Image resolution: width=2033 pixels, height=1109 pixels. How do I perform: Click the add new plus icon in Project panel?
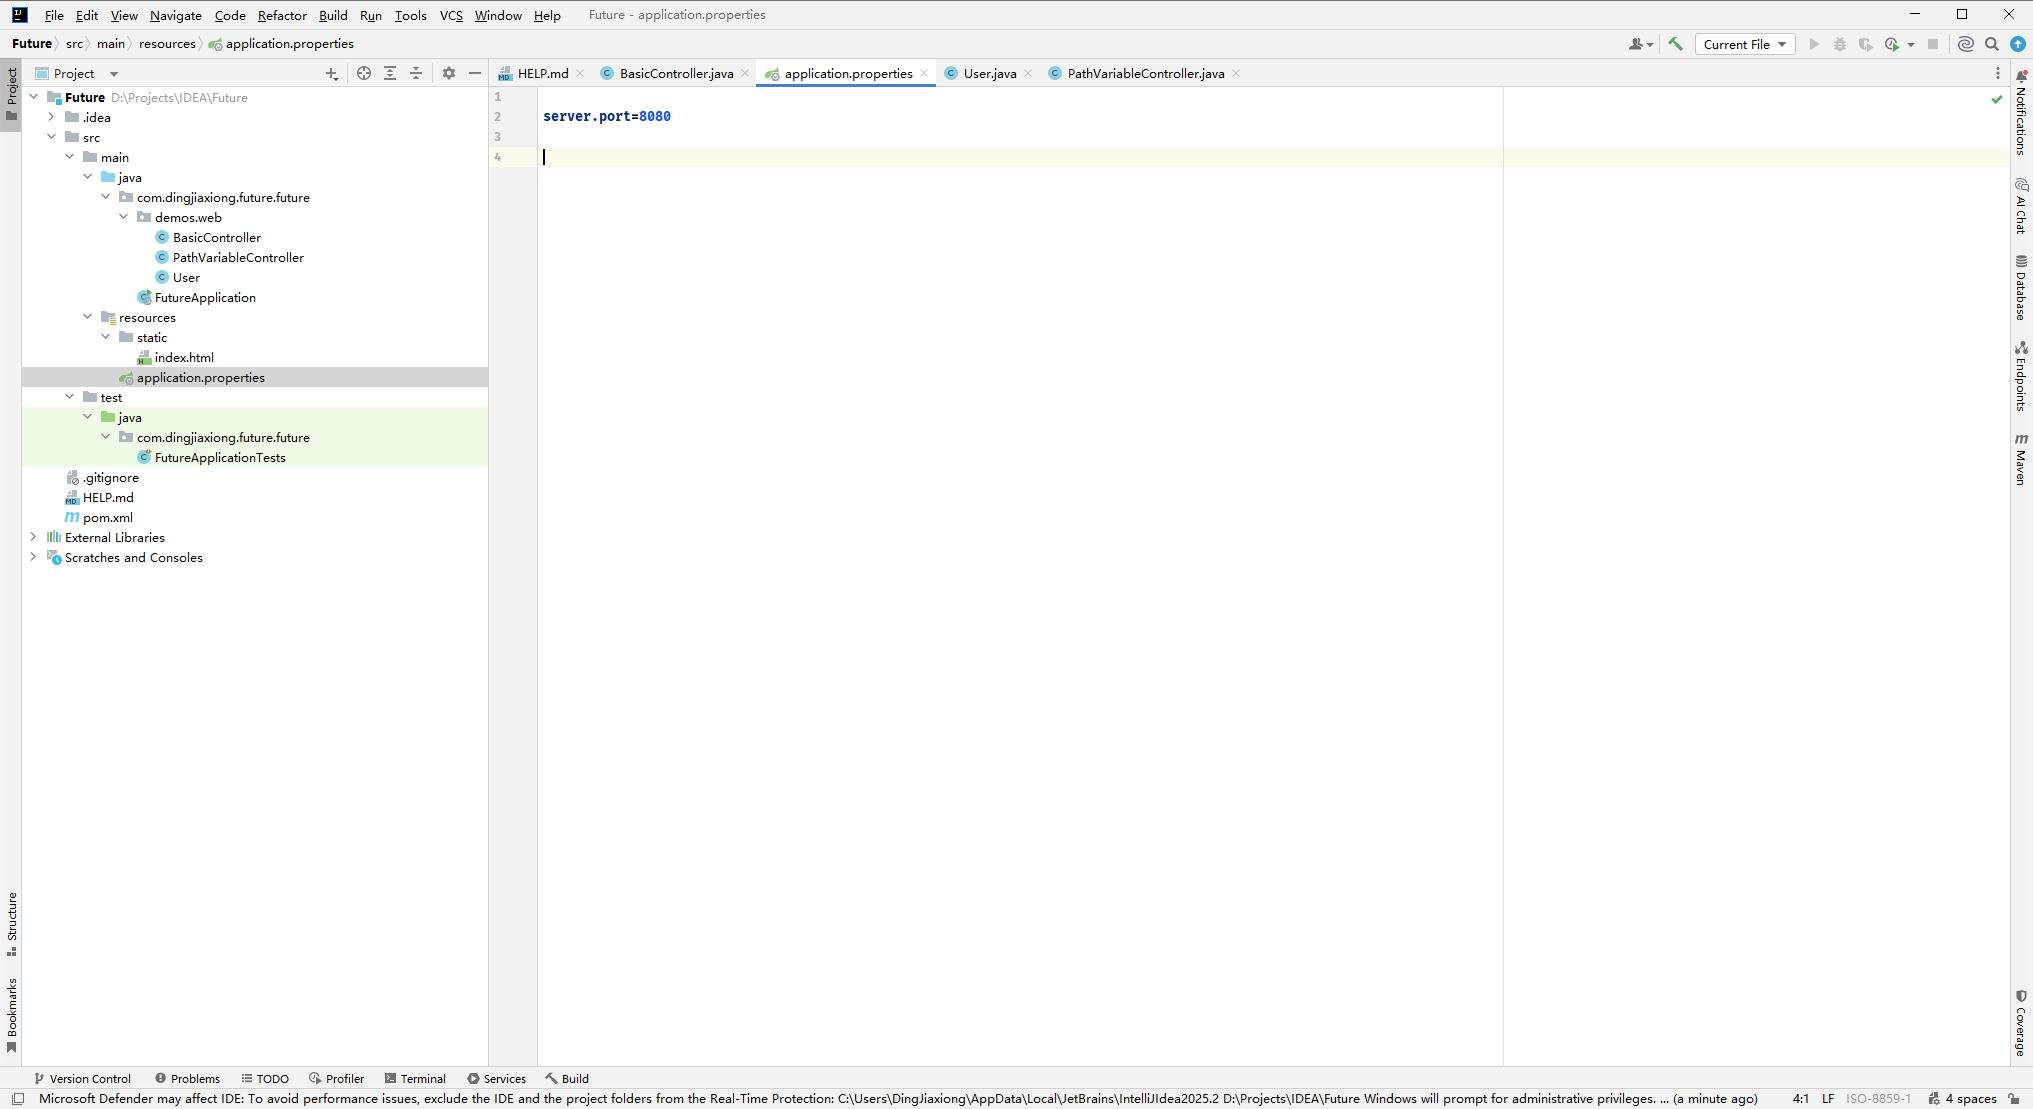(x=332, y=73)
